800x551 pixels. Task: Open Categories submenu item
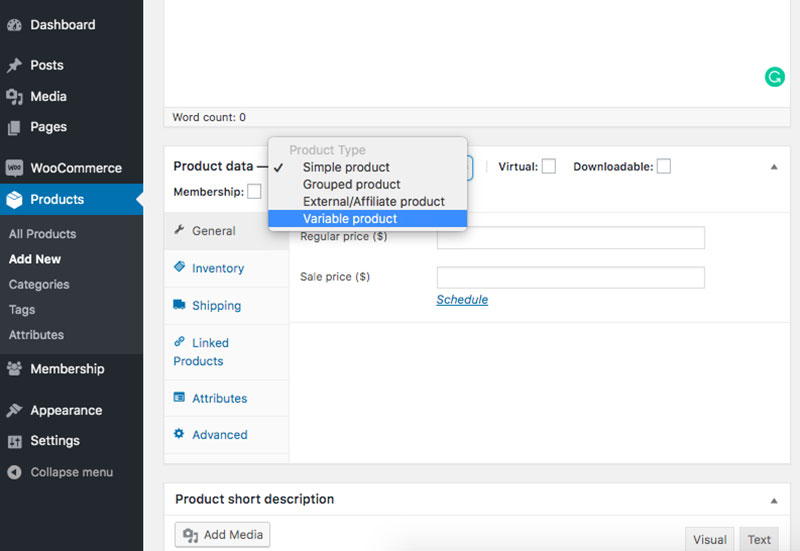[x=39, y=285]
